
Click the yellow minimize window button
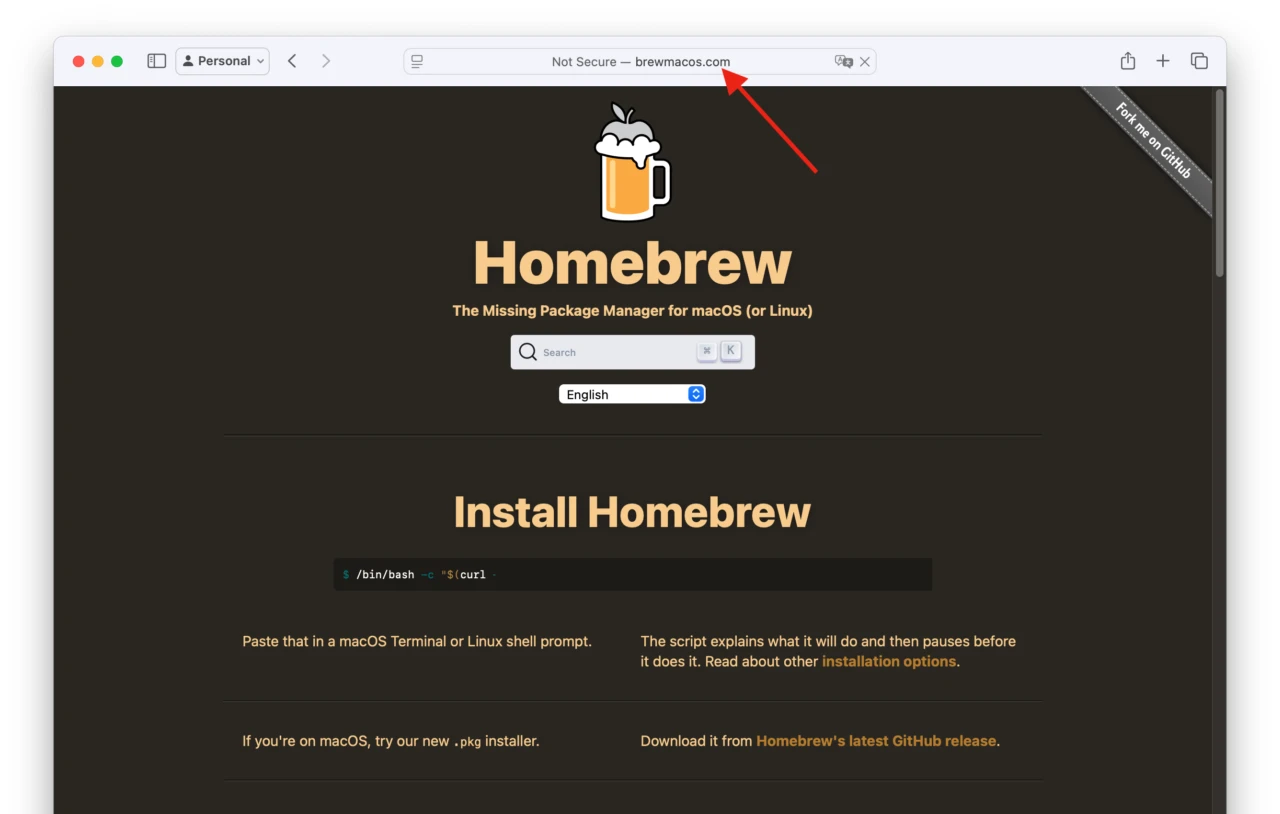tap(97, 61)
